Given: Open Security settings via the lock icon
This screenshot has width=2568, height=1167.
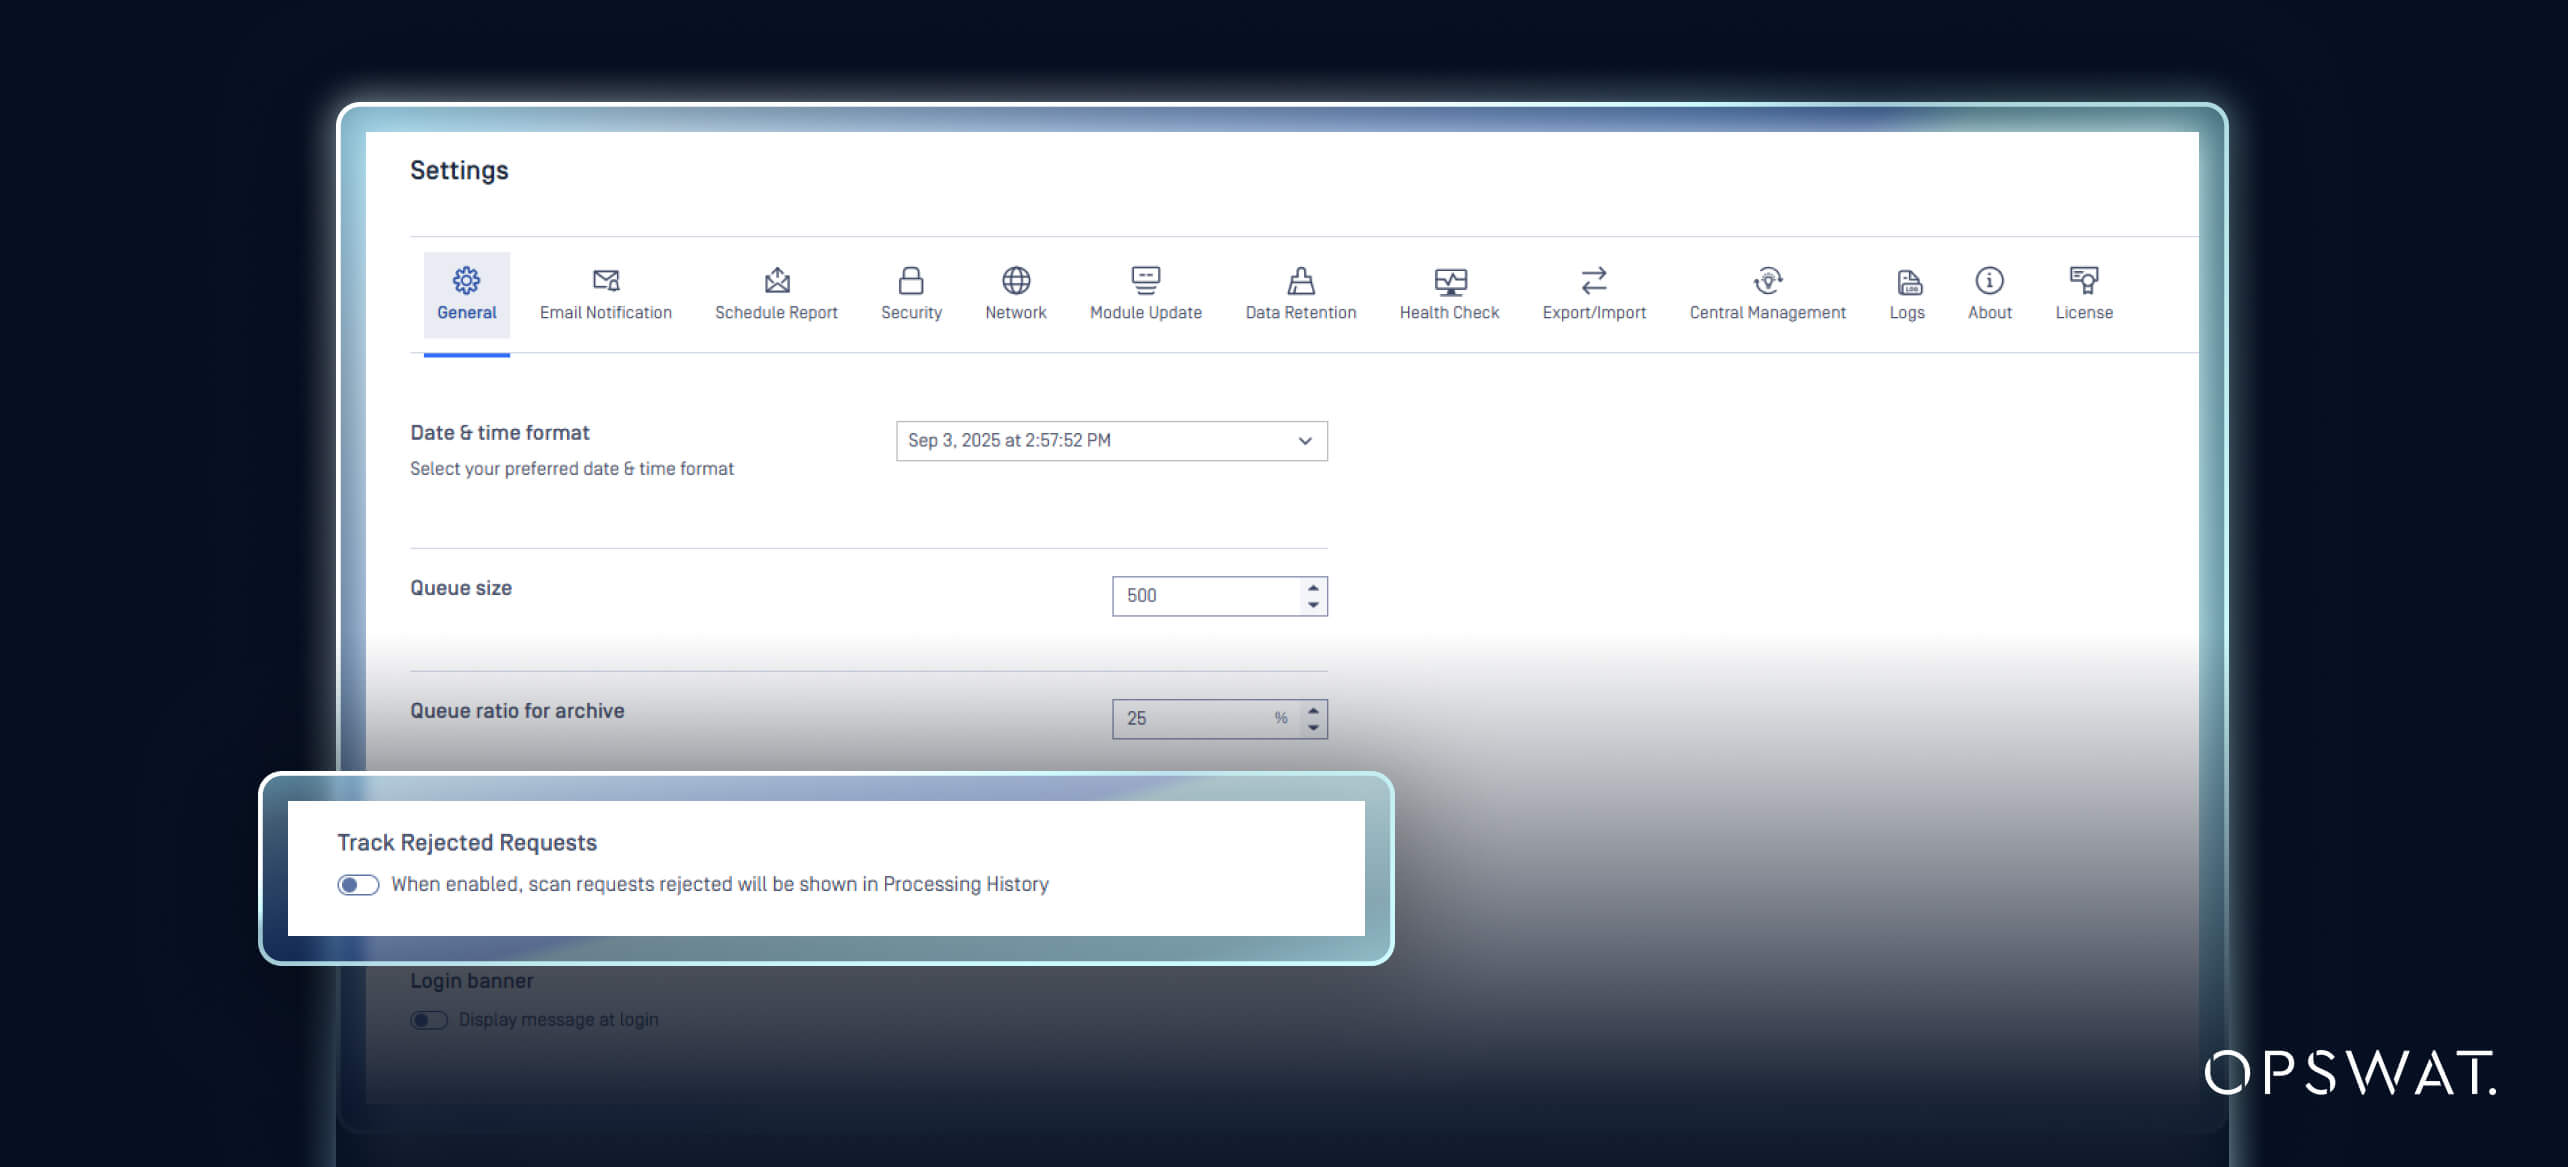Looking at the screenshot, I should pyautogui.click(x=911, y=281).
